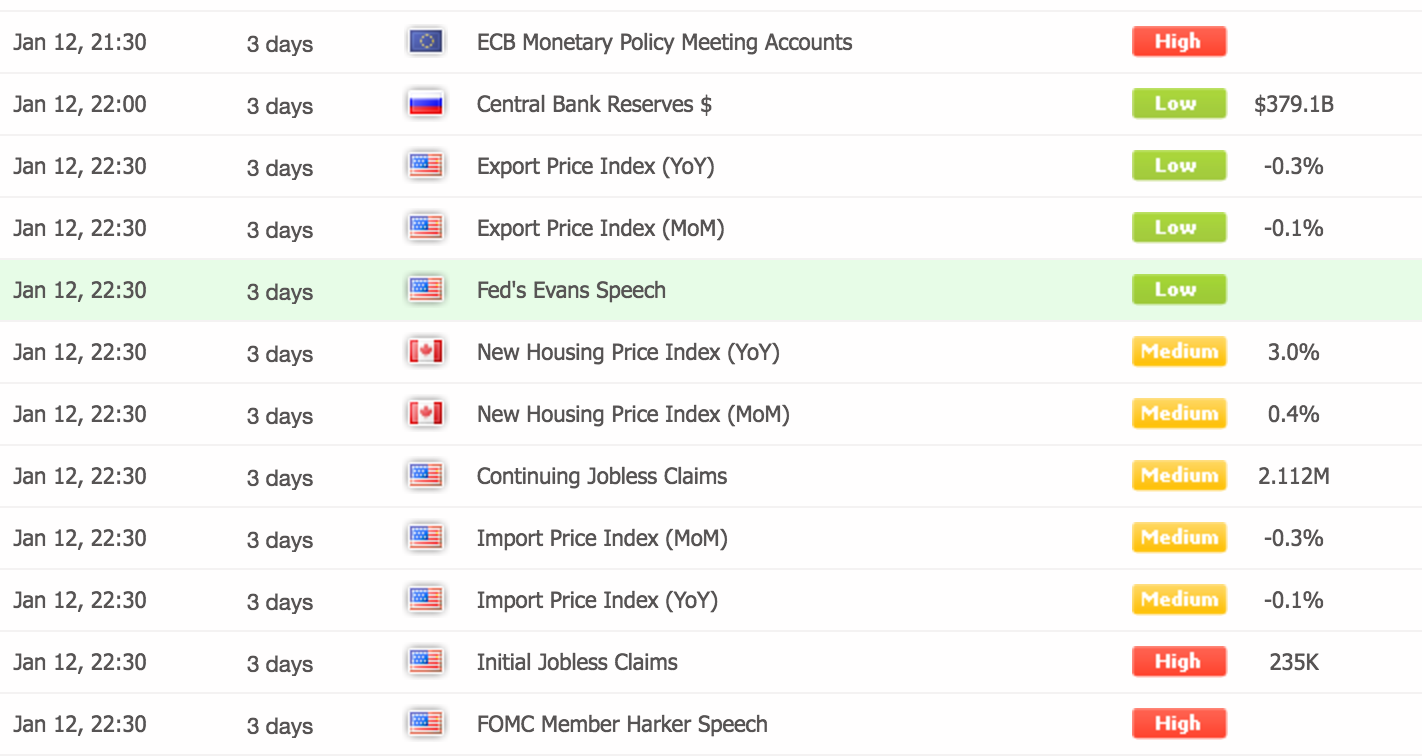Open ECB Monetary Policy Meeting Accounts event

(664, 42)
